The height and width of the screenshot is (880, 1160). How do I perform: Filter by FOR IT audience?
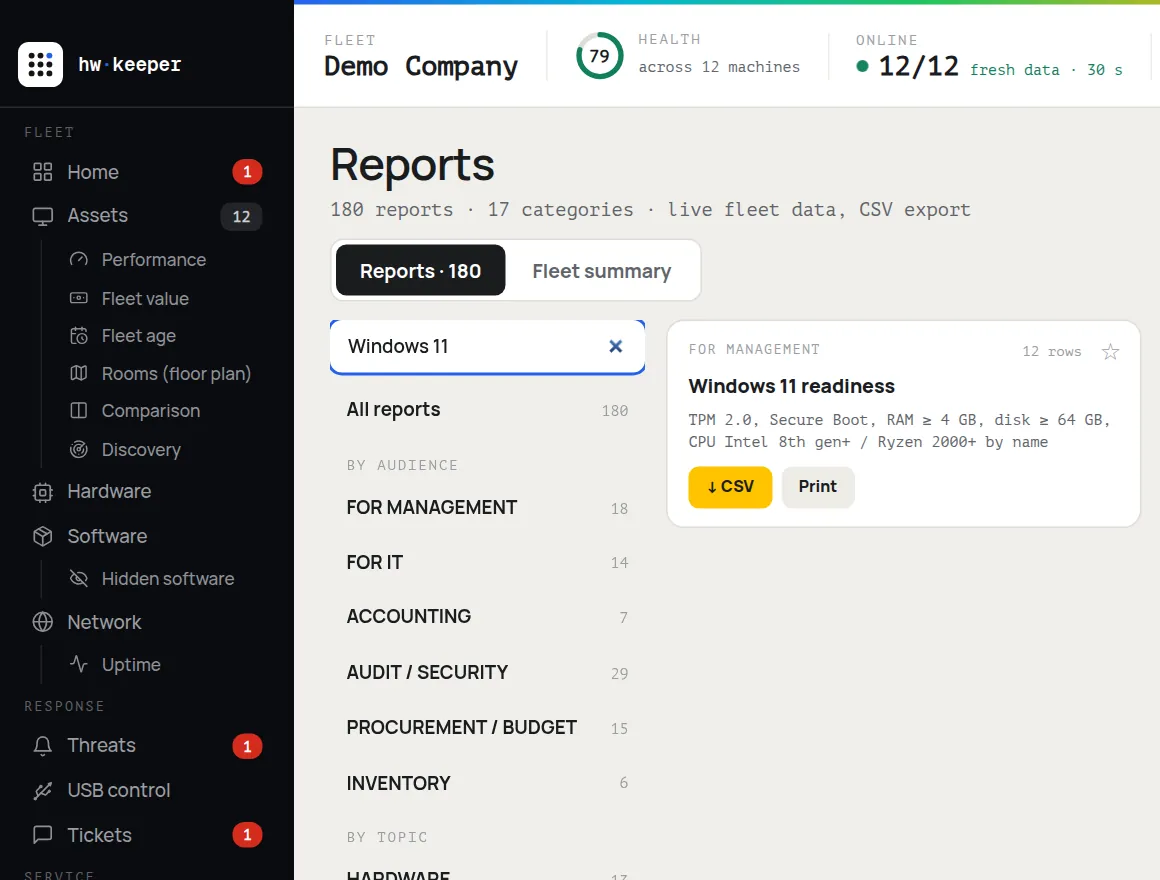(x=487, y=562)
